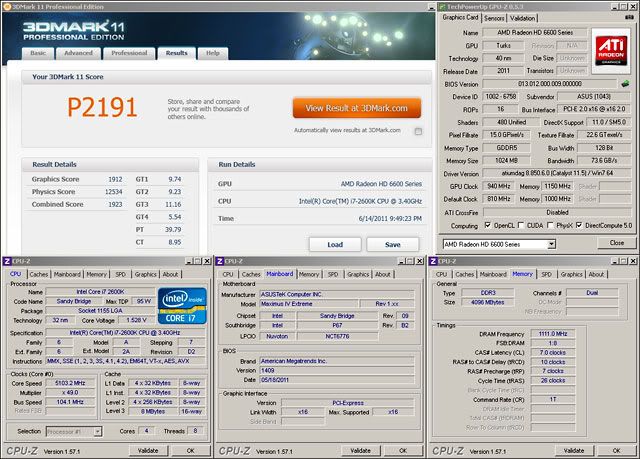Click the Physics Score value 12534
Viewport: 640px width, 459px height.
[x=113, y=192]
